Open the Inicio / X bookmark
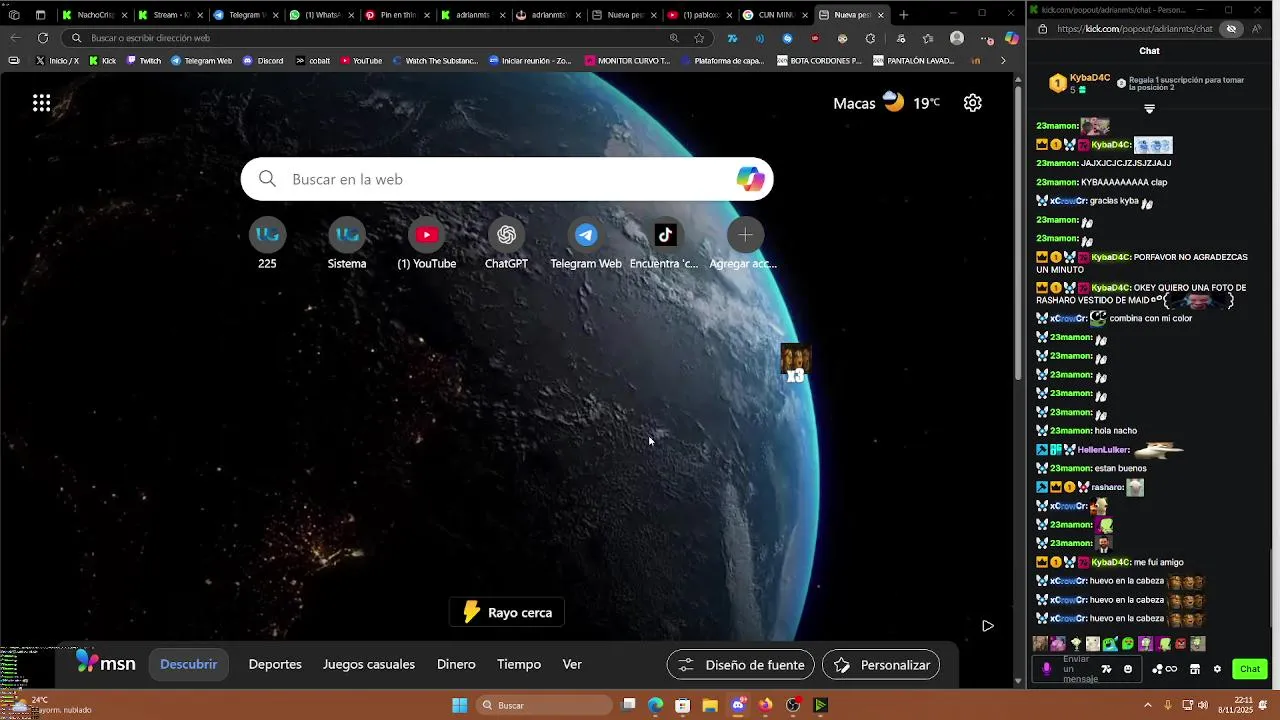Screen dimensions: 1280x720 (x=57, y=60)
